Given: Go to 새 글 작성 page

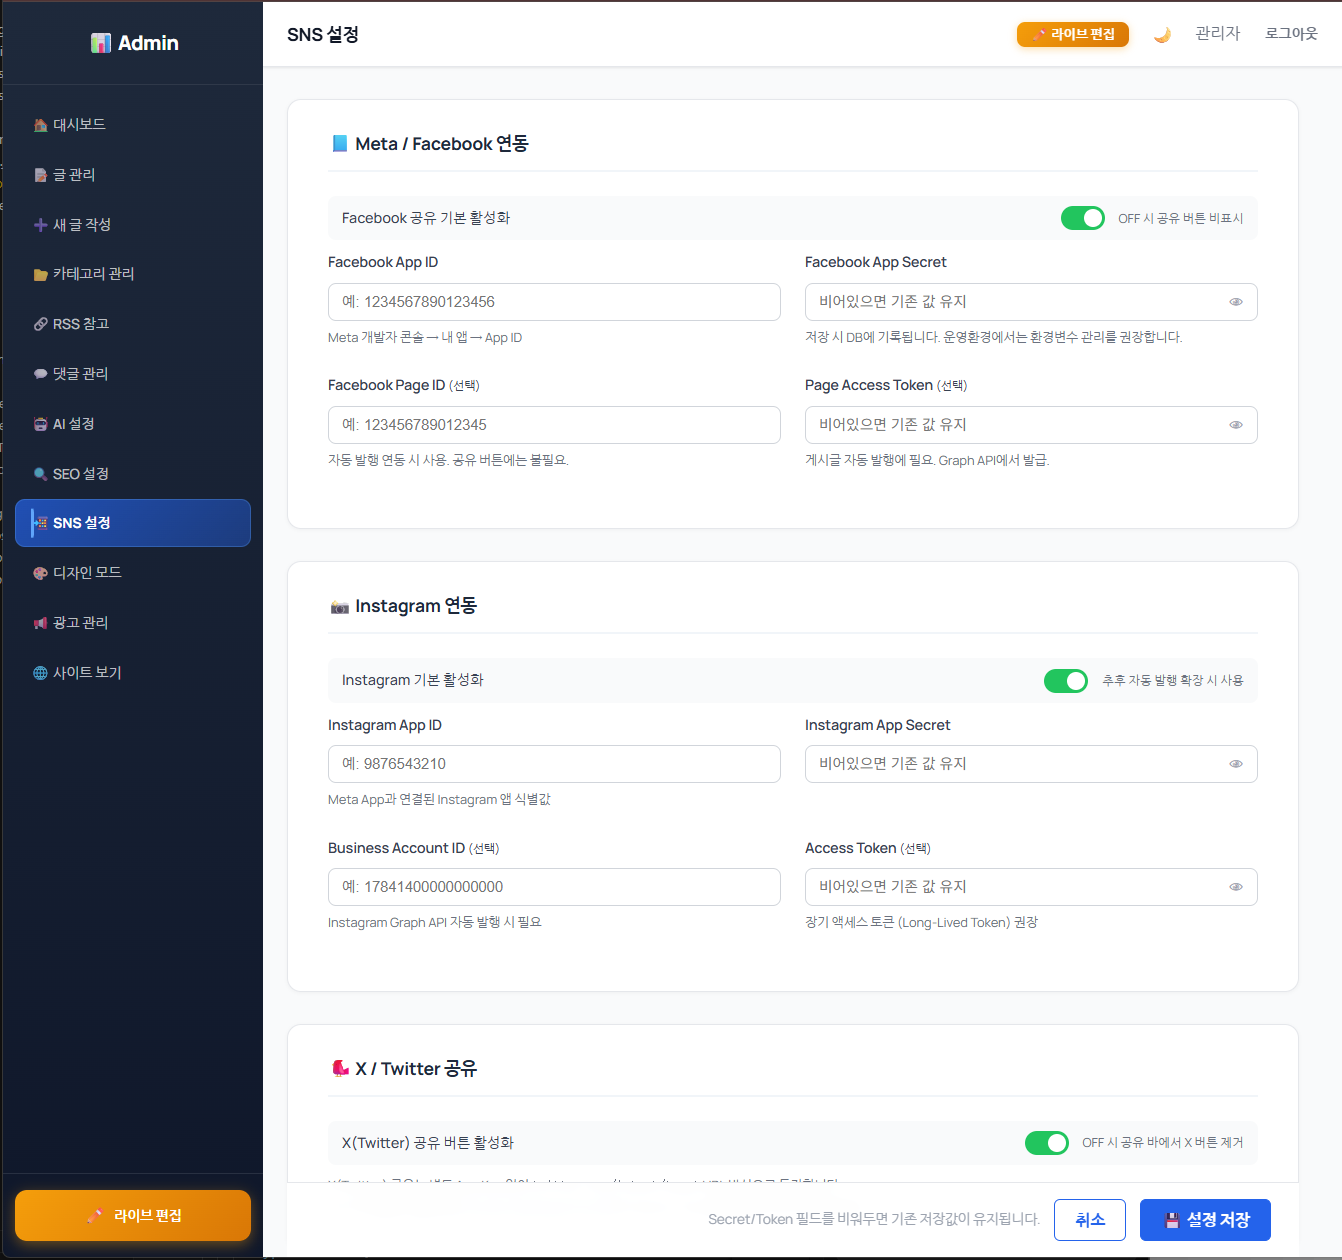Looking at the screenshot, I should tap(81, 225).
